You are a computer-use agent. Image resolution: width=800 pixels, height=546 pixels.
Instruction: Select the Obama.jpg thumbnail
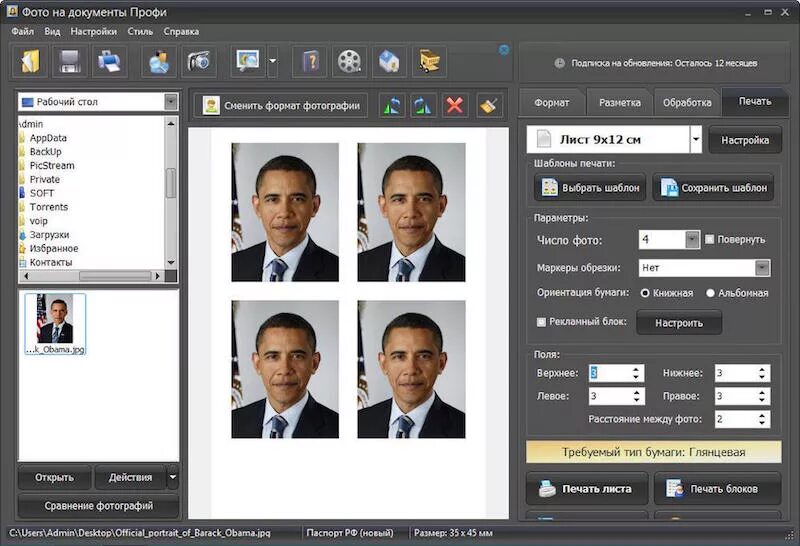pyautogui.click(x=56, y=324)
